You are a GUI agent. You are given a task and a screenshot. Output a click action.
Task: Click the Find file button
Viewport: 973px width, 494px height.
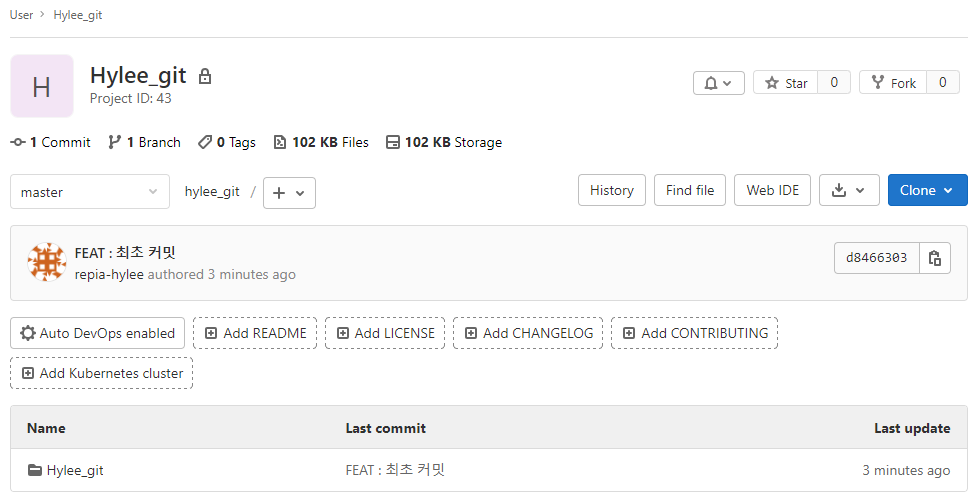(690, 190)
